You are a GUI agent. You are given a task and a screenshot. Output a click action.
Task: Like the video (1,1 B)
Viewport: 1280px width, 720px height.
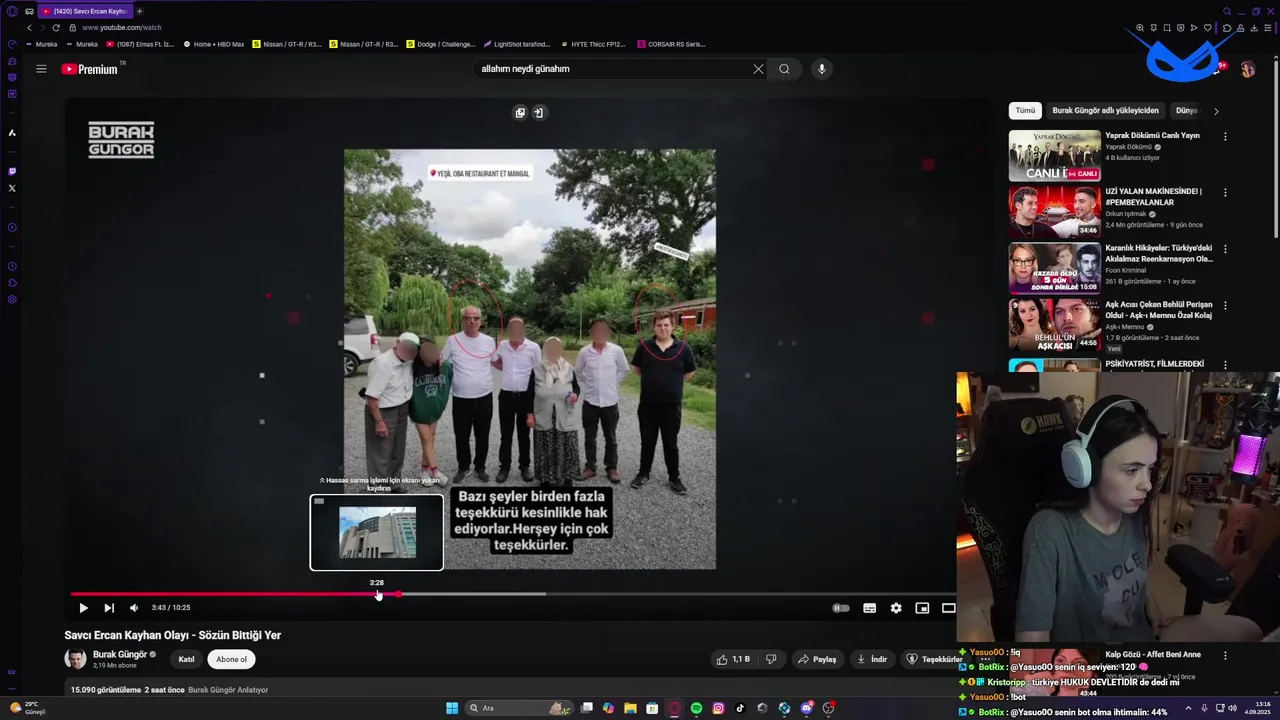coord(733,659)
